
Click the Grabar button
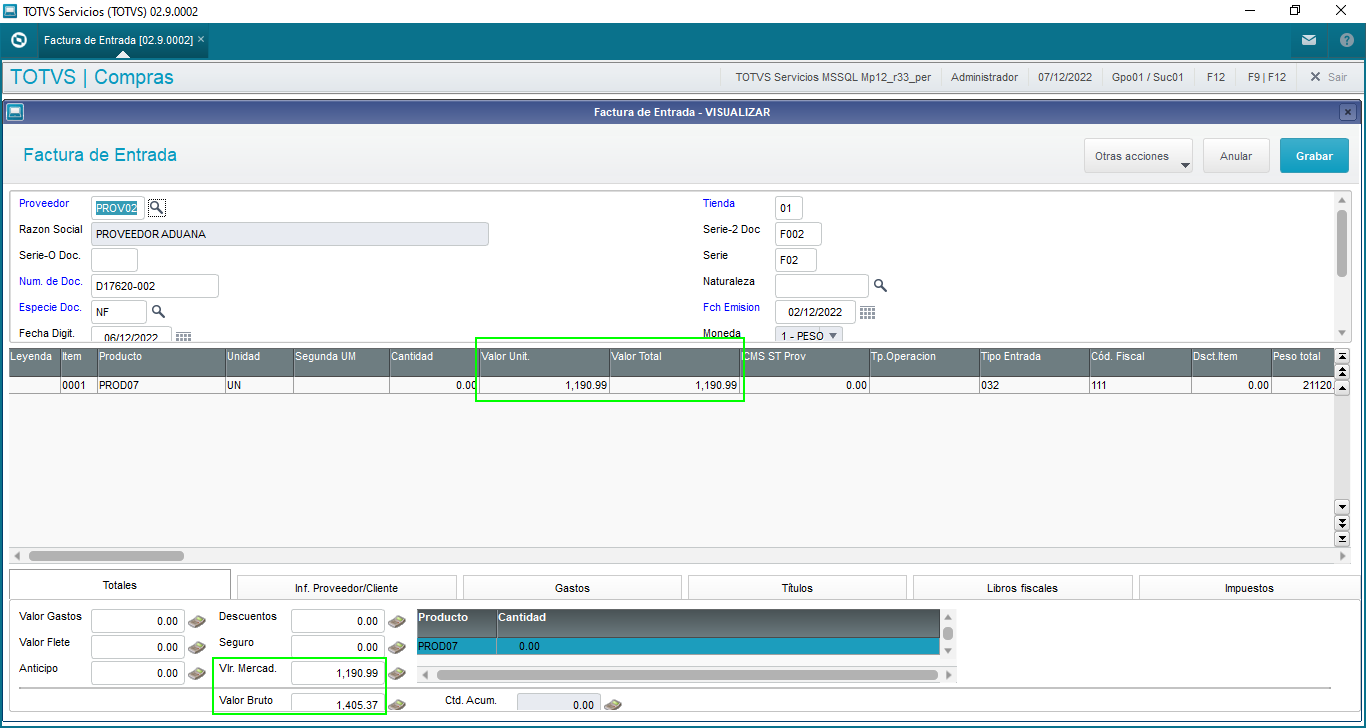pos(1314,156)
